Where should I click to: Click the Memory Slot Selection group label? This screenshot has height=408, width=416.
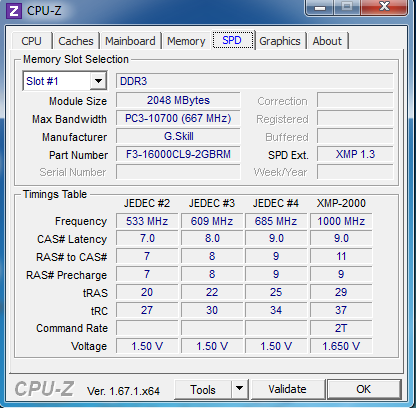[x=76, y=59]
